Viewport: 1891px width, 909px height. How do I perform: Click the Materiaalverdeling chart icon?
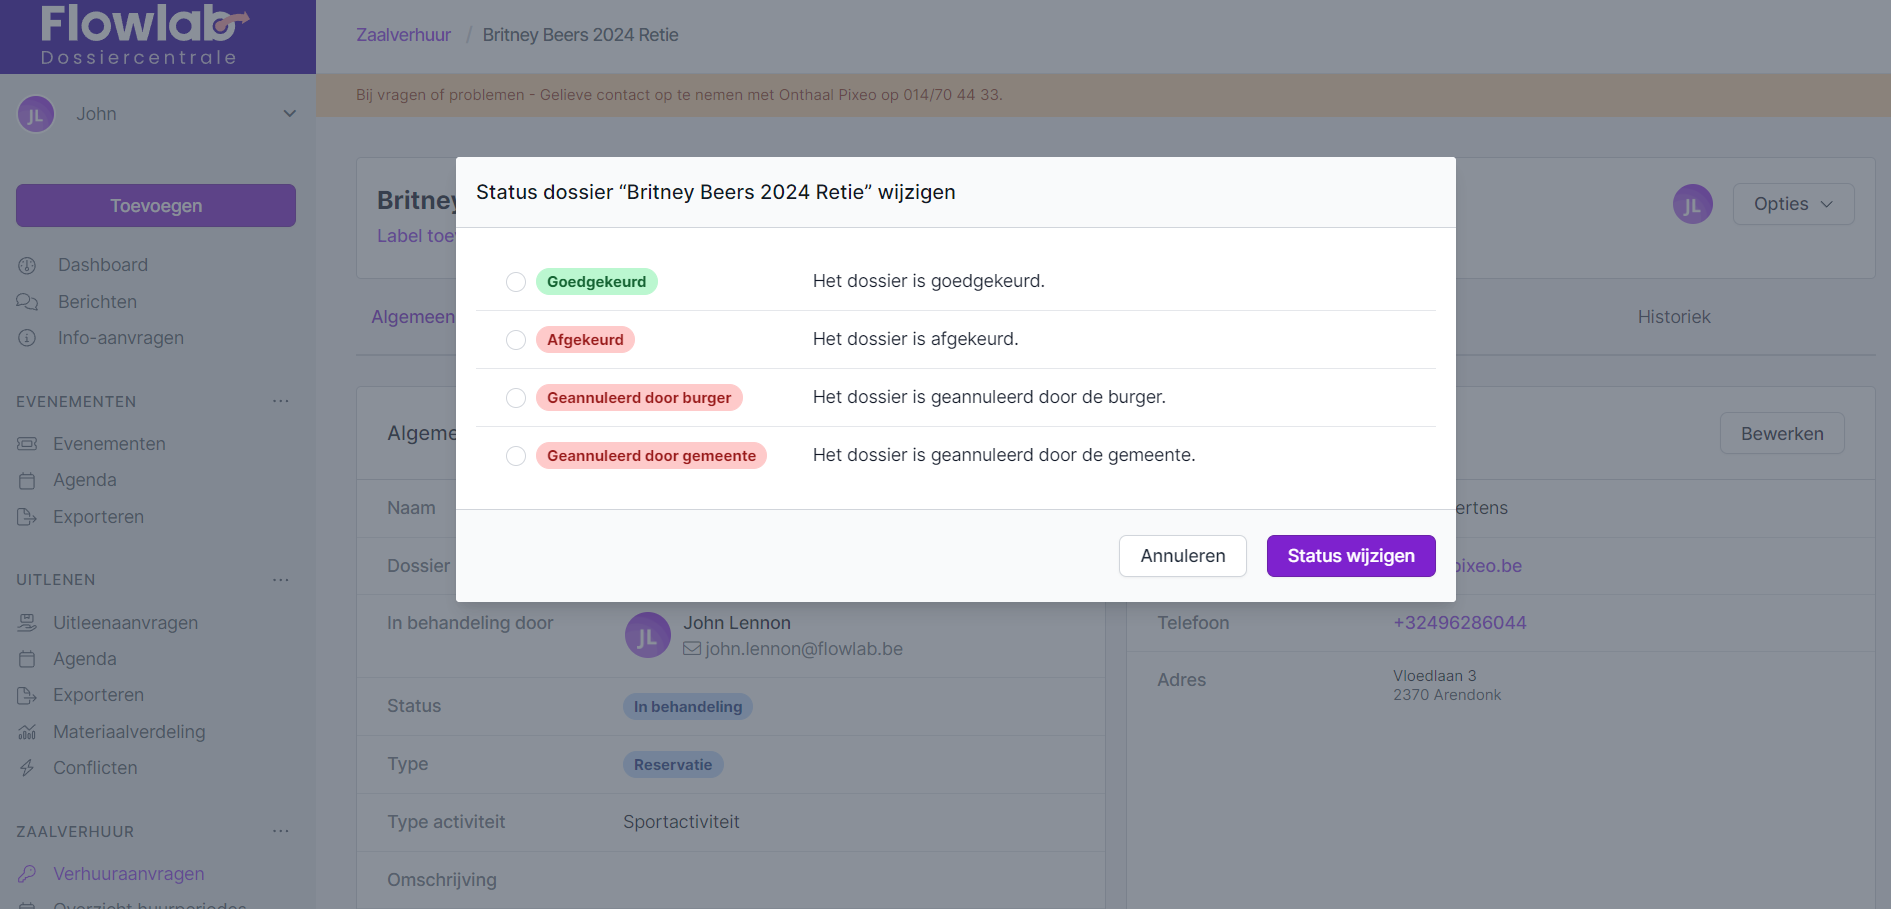pyautogui.click(x=27, y=732)
